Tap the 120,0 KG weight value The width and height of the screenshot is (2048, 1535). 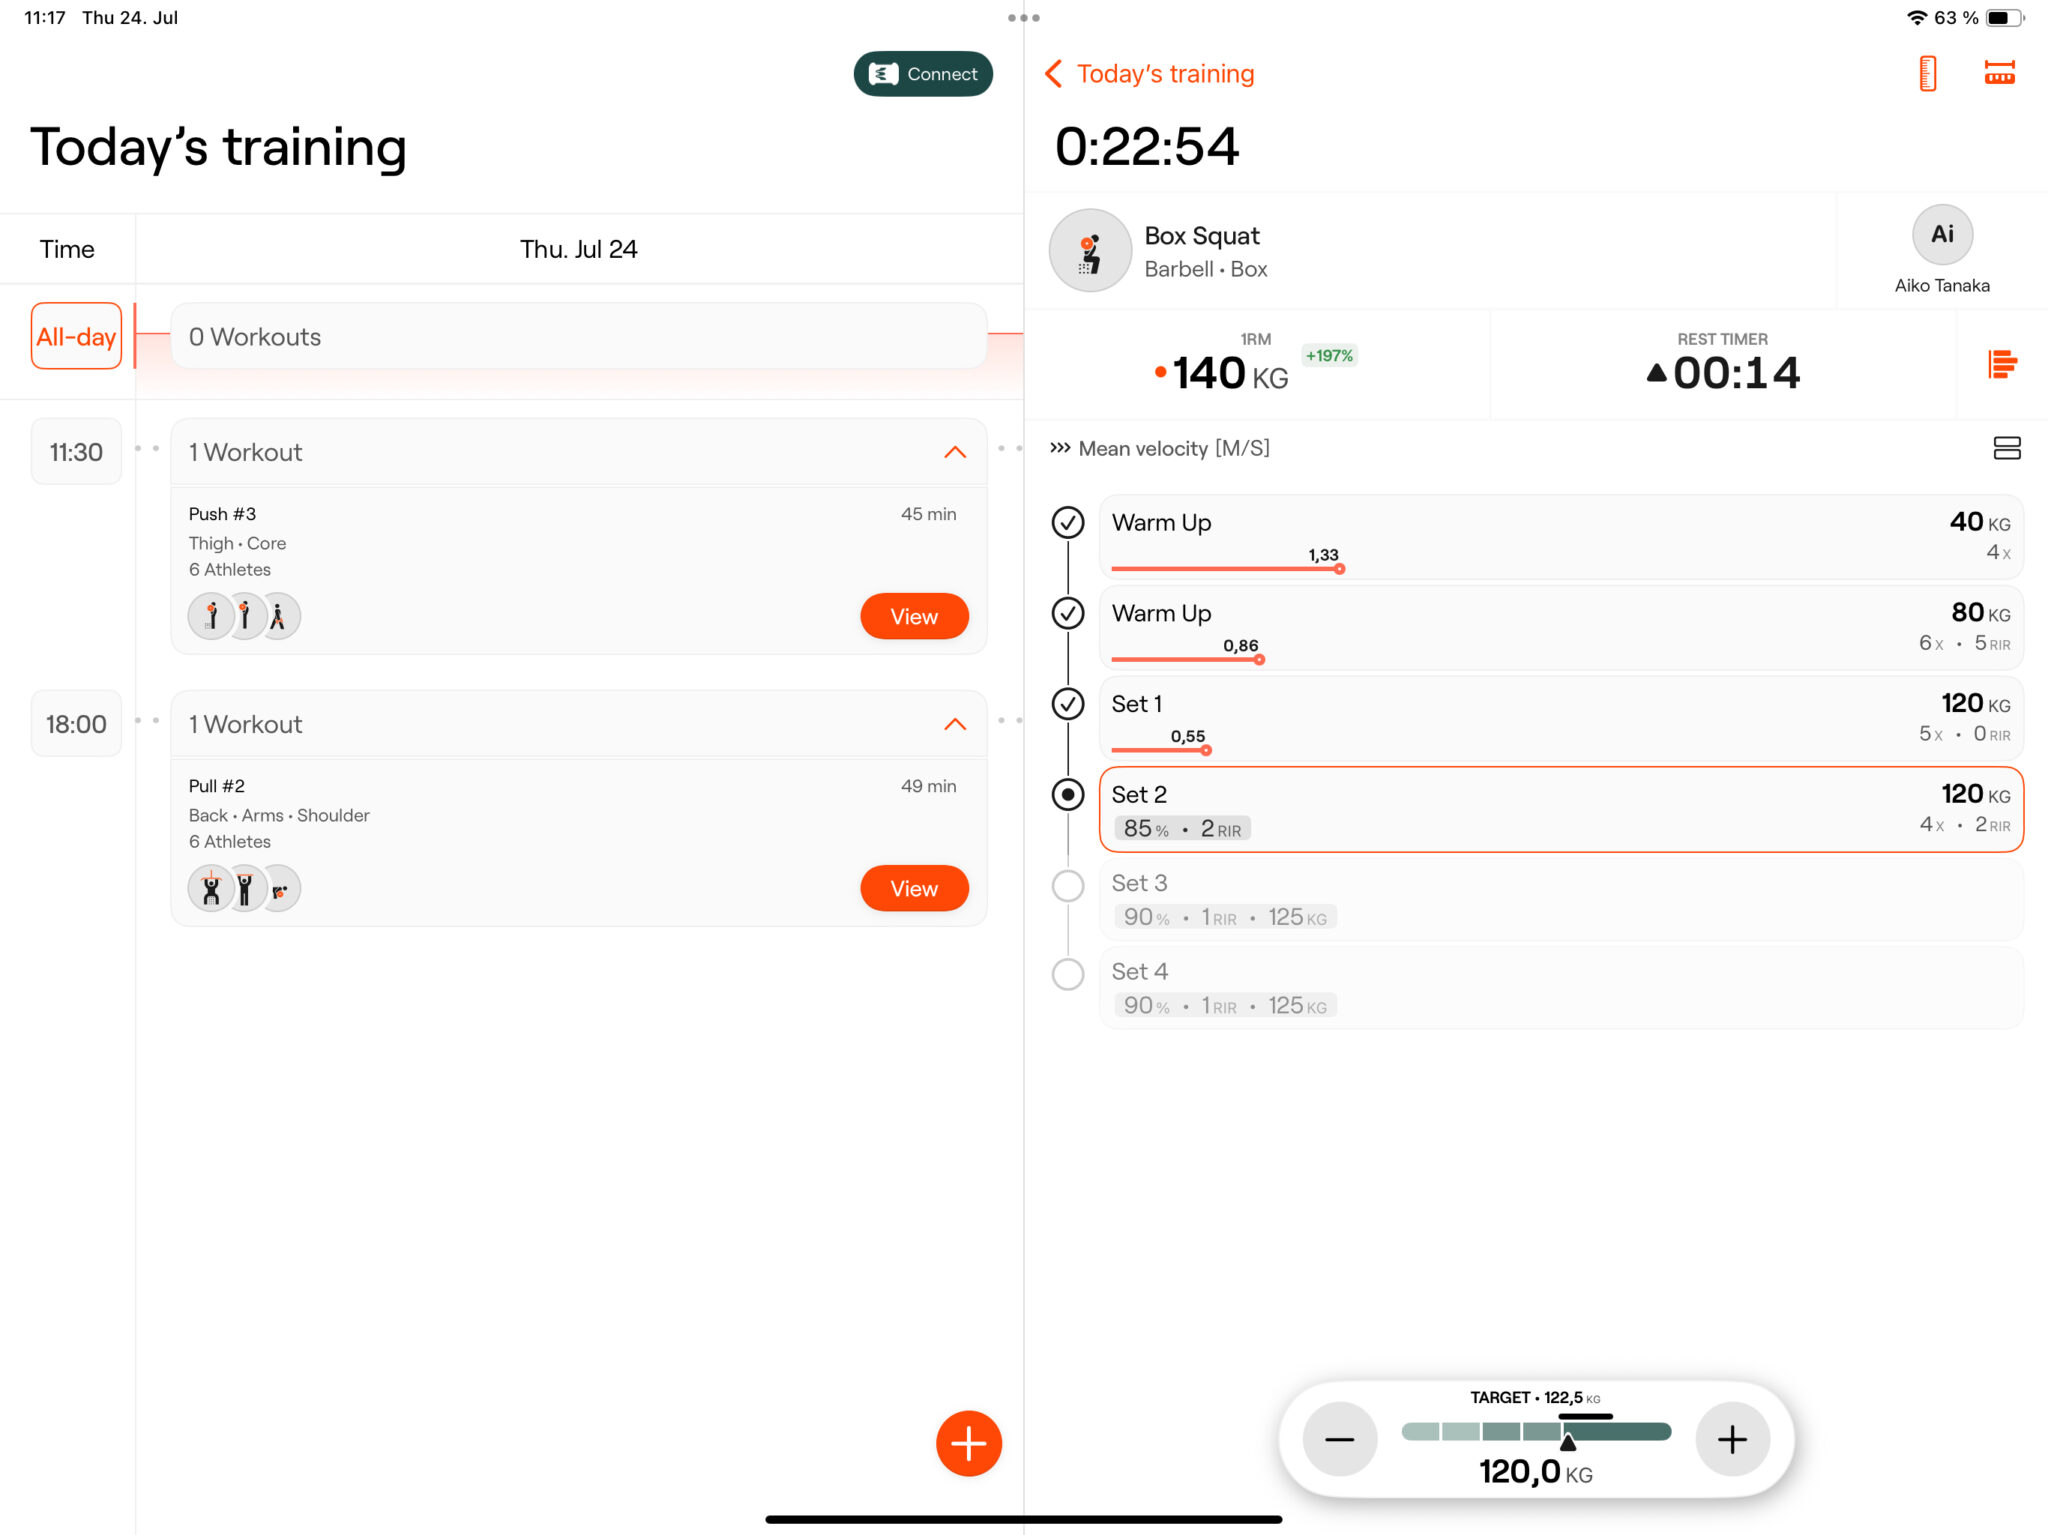[x=1534, y=1471]
